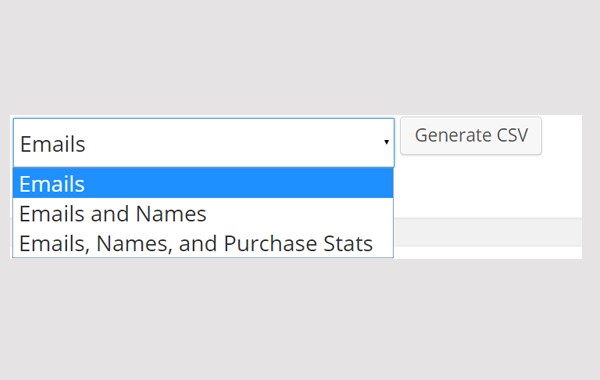Choose Emails and Names option
This screenshot has height=380, width=600.
(x=203, y=214)
